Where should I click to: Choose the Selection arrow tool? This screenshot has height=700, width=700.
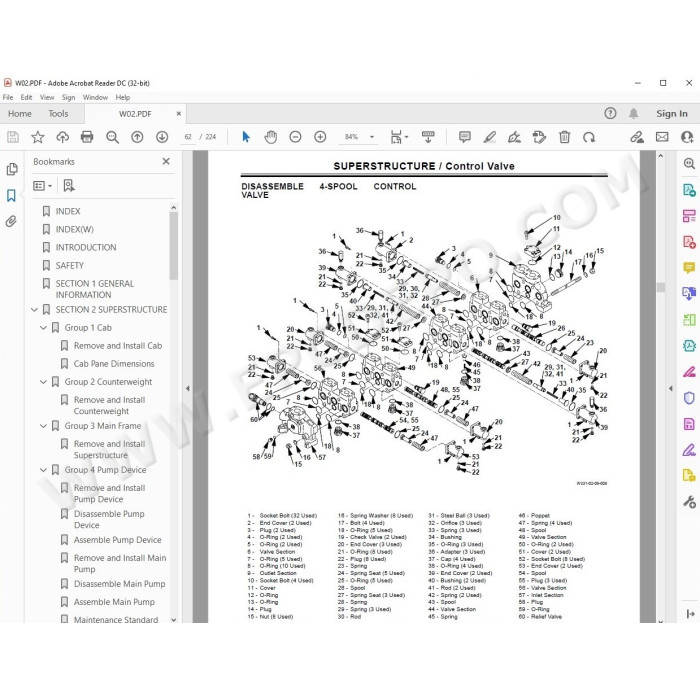246,137
